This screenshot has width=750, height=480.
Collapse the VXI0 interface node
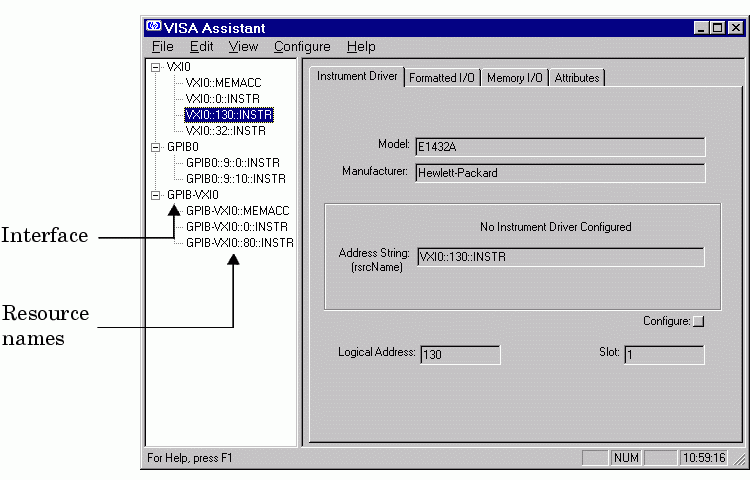[x=155, y=67]
